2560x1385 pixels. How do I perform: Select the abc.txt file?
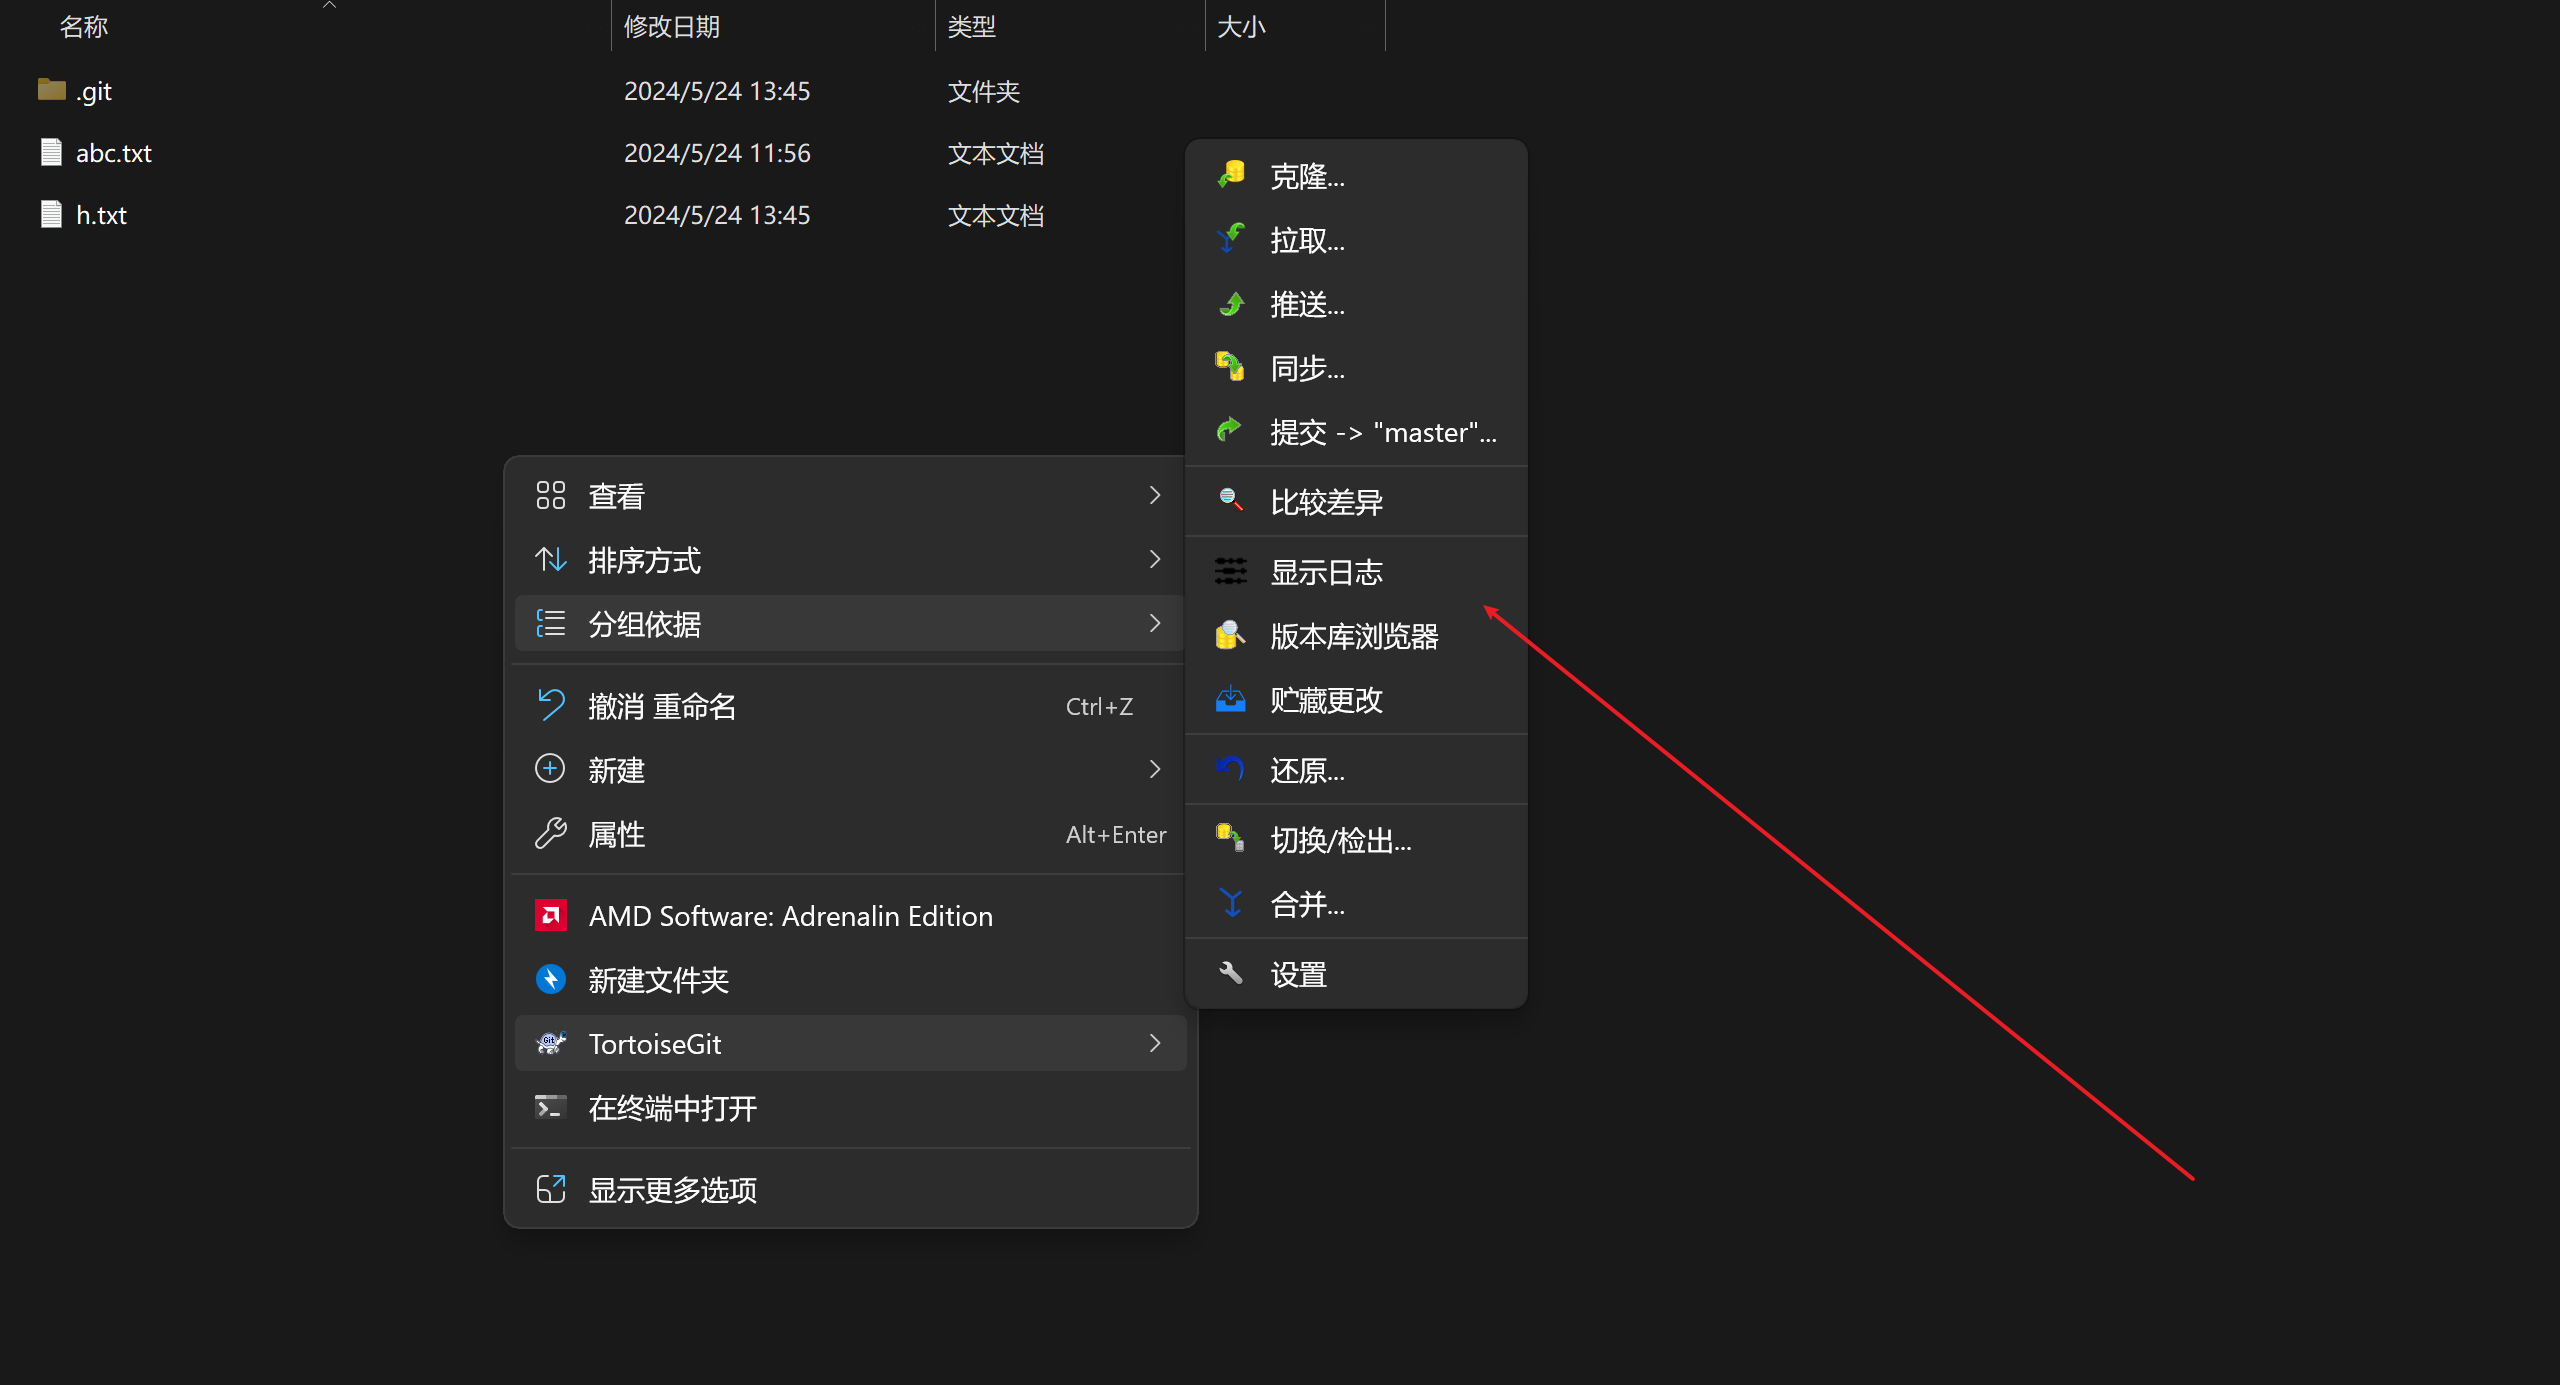click(113, 153)
